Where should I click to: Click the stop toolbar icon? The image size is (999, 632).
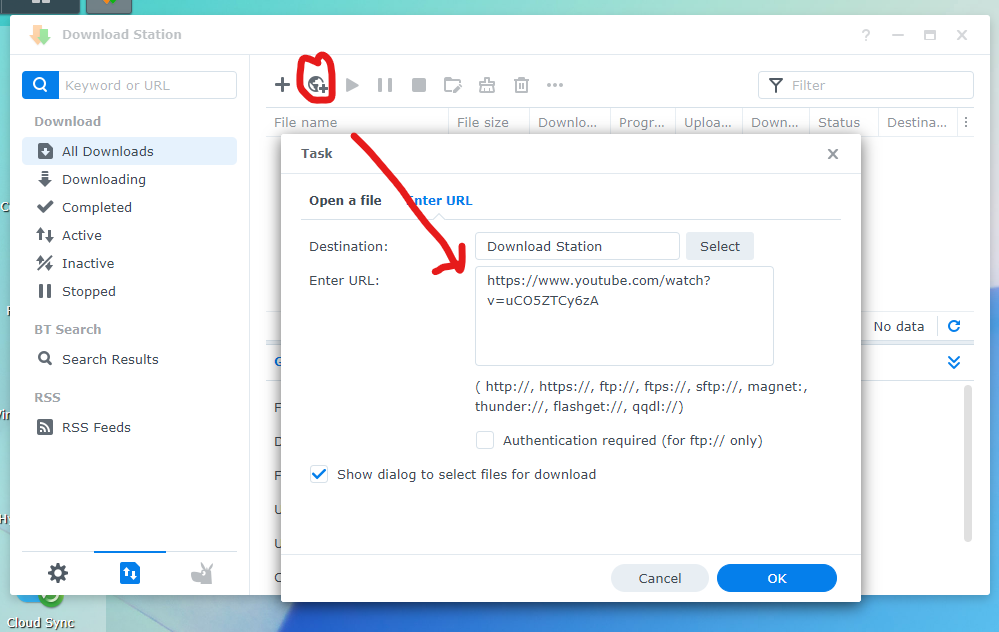pos(419,85)
